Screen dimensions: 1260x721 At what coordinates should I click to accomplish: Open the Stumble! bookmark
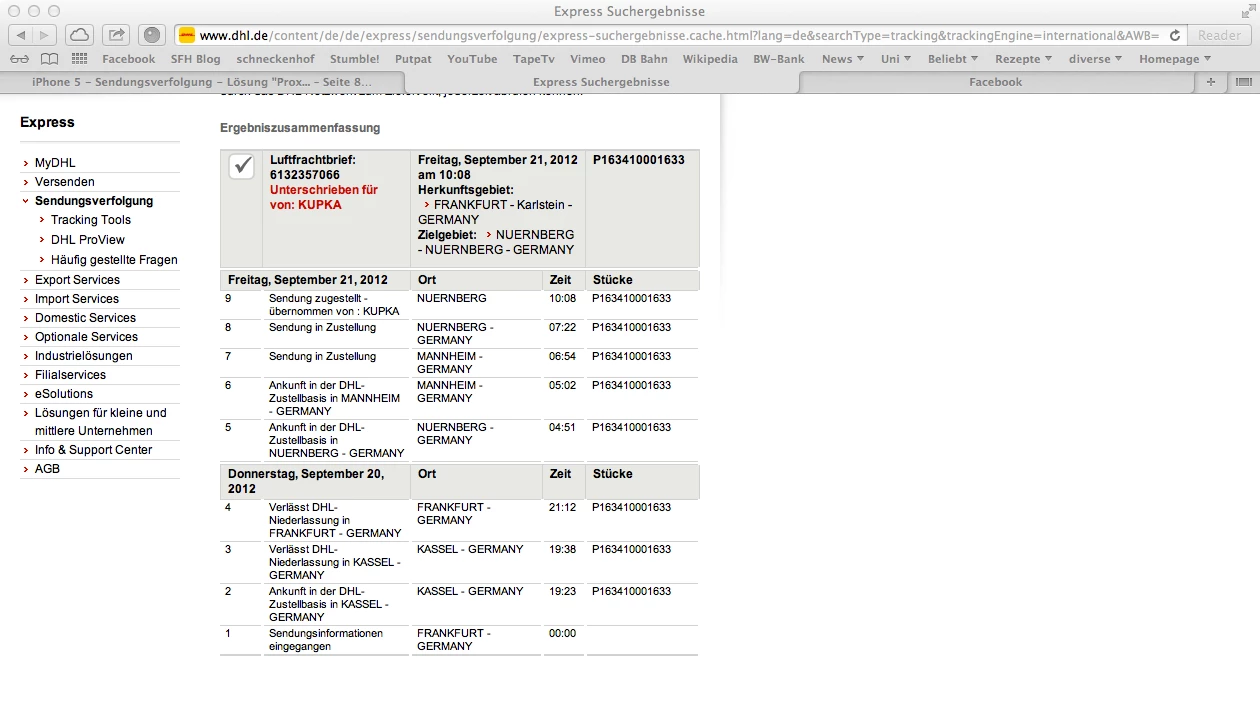(x=354, y=59)
